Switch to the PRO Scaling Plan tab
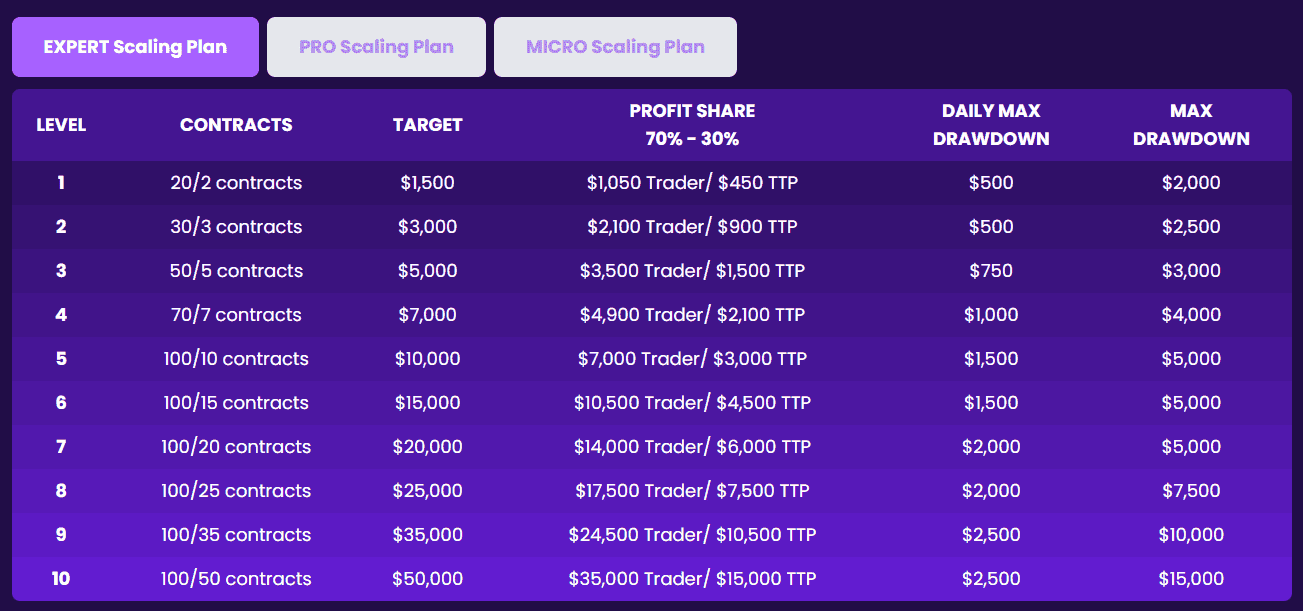This screenshot has width=1303, height=611. point(376,47)
